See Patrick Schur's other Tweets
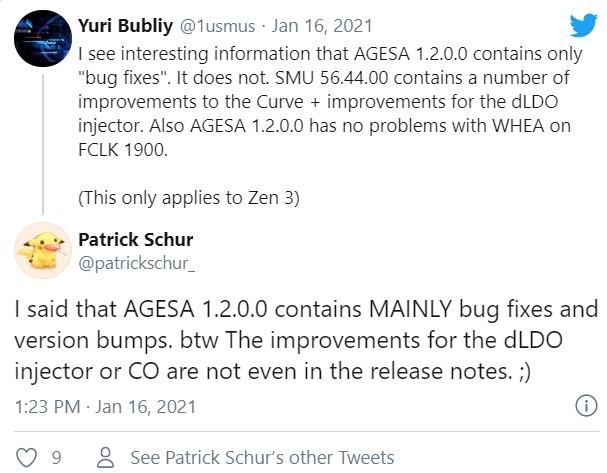The width and height of the screenshot is (607, 473). [x=262, y=457]
